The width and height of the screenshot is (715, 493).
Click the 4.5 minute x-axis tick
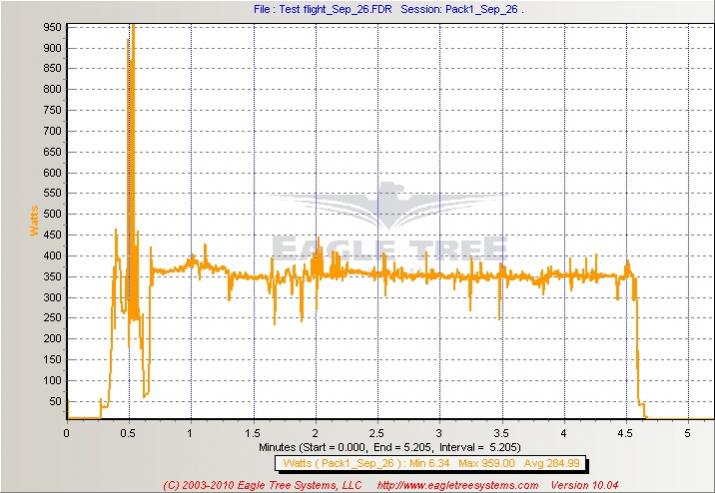pos(626,433)
